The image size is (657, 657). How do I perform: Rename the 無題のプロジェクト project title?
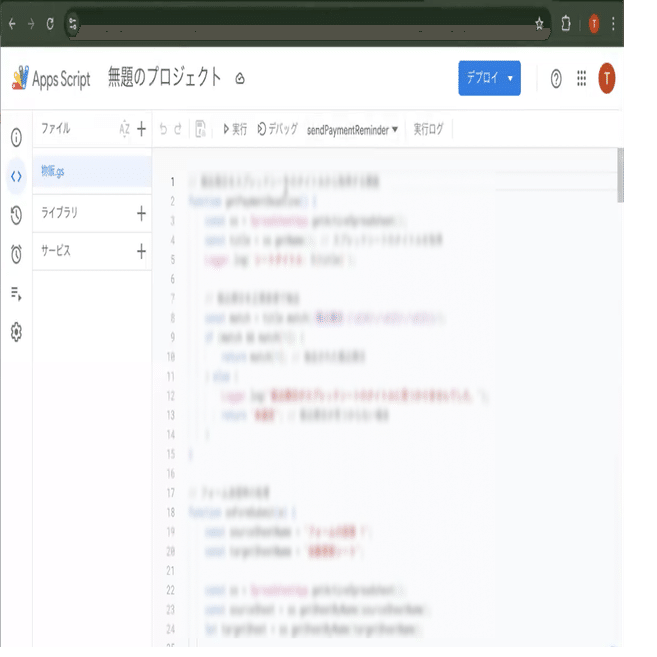[164, 77]
